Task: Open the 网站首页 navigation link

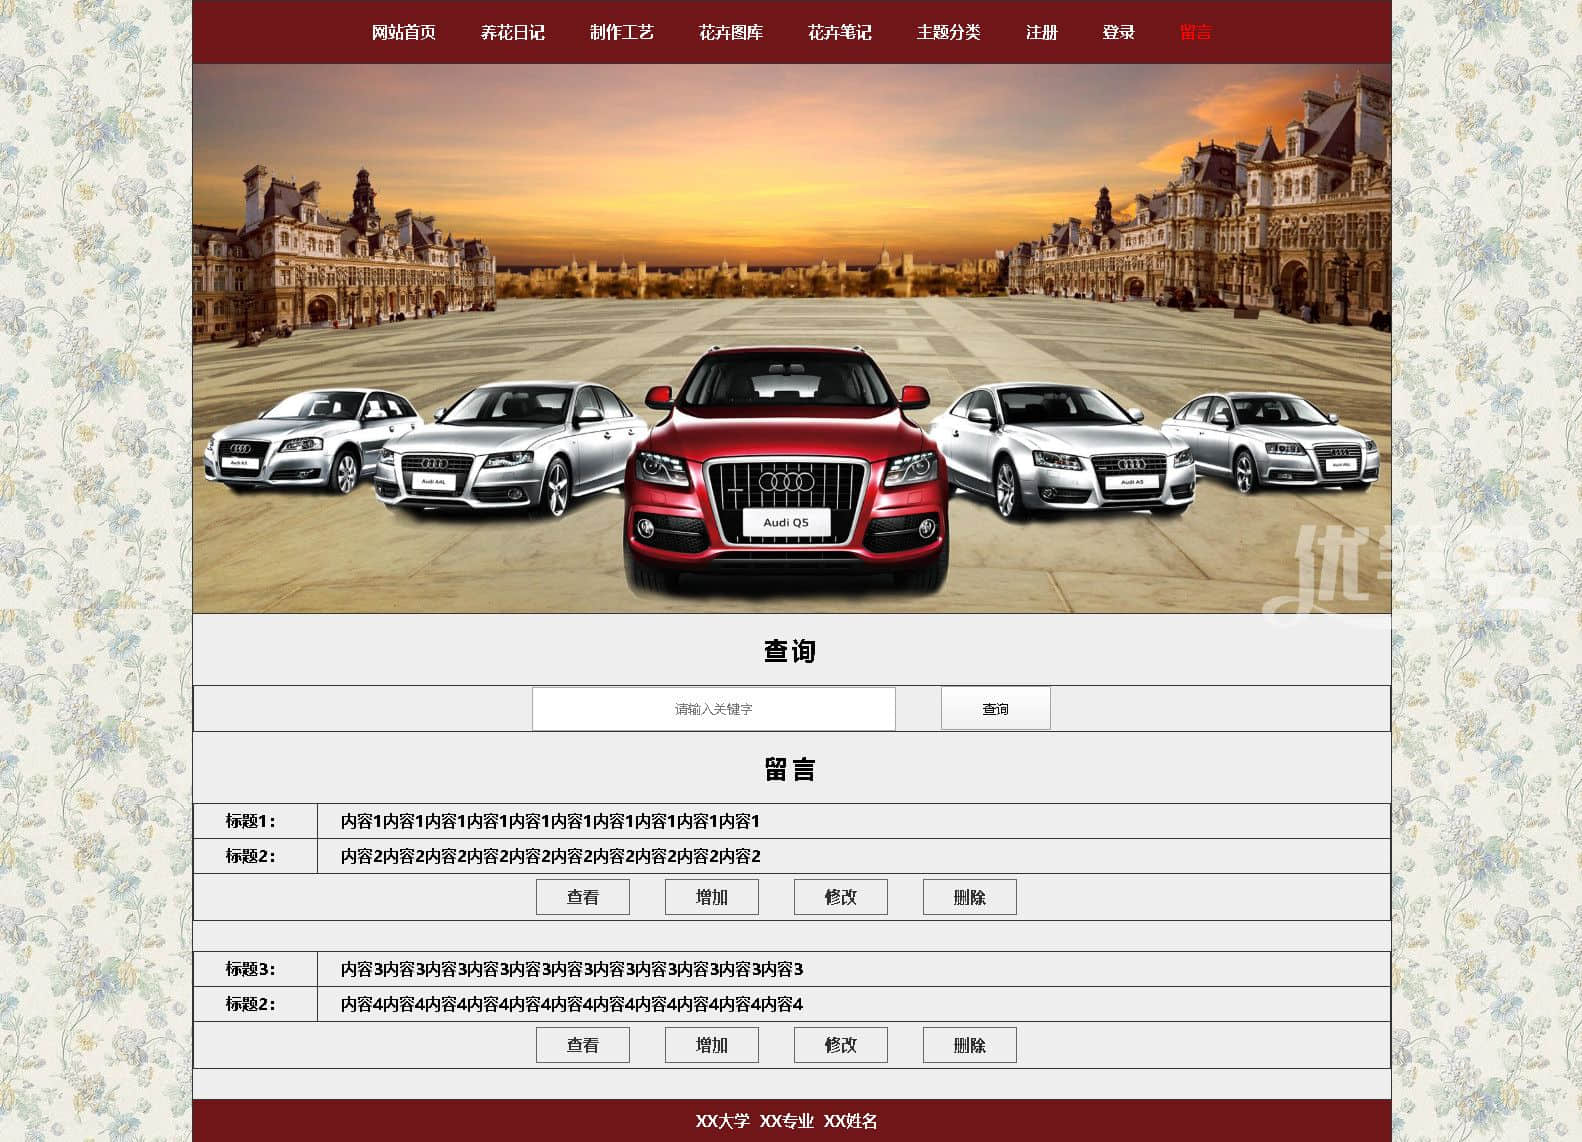Action: point(403,32)
